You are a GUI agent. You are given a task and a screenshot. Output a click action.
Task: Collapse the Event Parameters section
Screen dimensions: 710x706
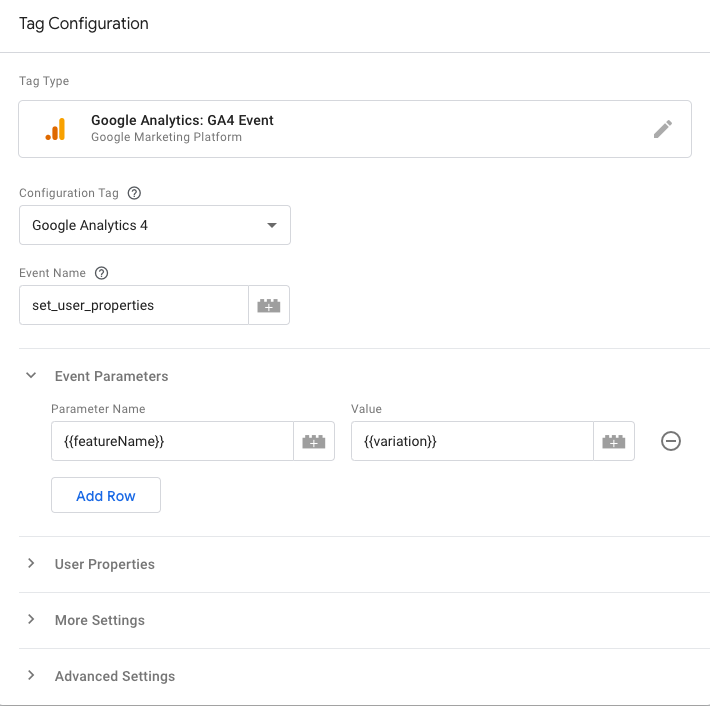point(31,377)
